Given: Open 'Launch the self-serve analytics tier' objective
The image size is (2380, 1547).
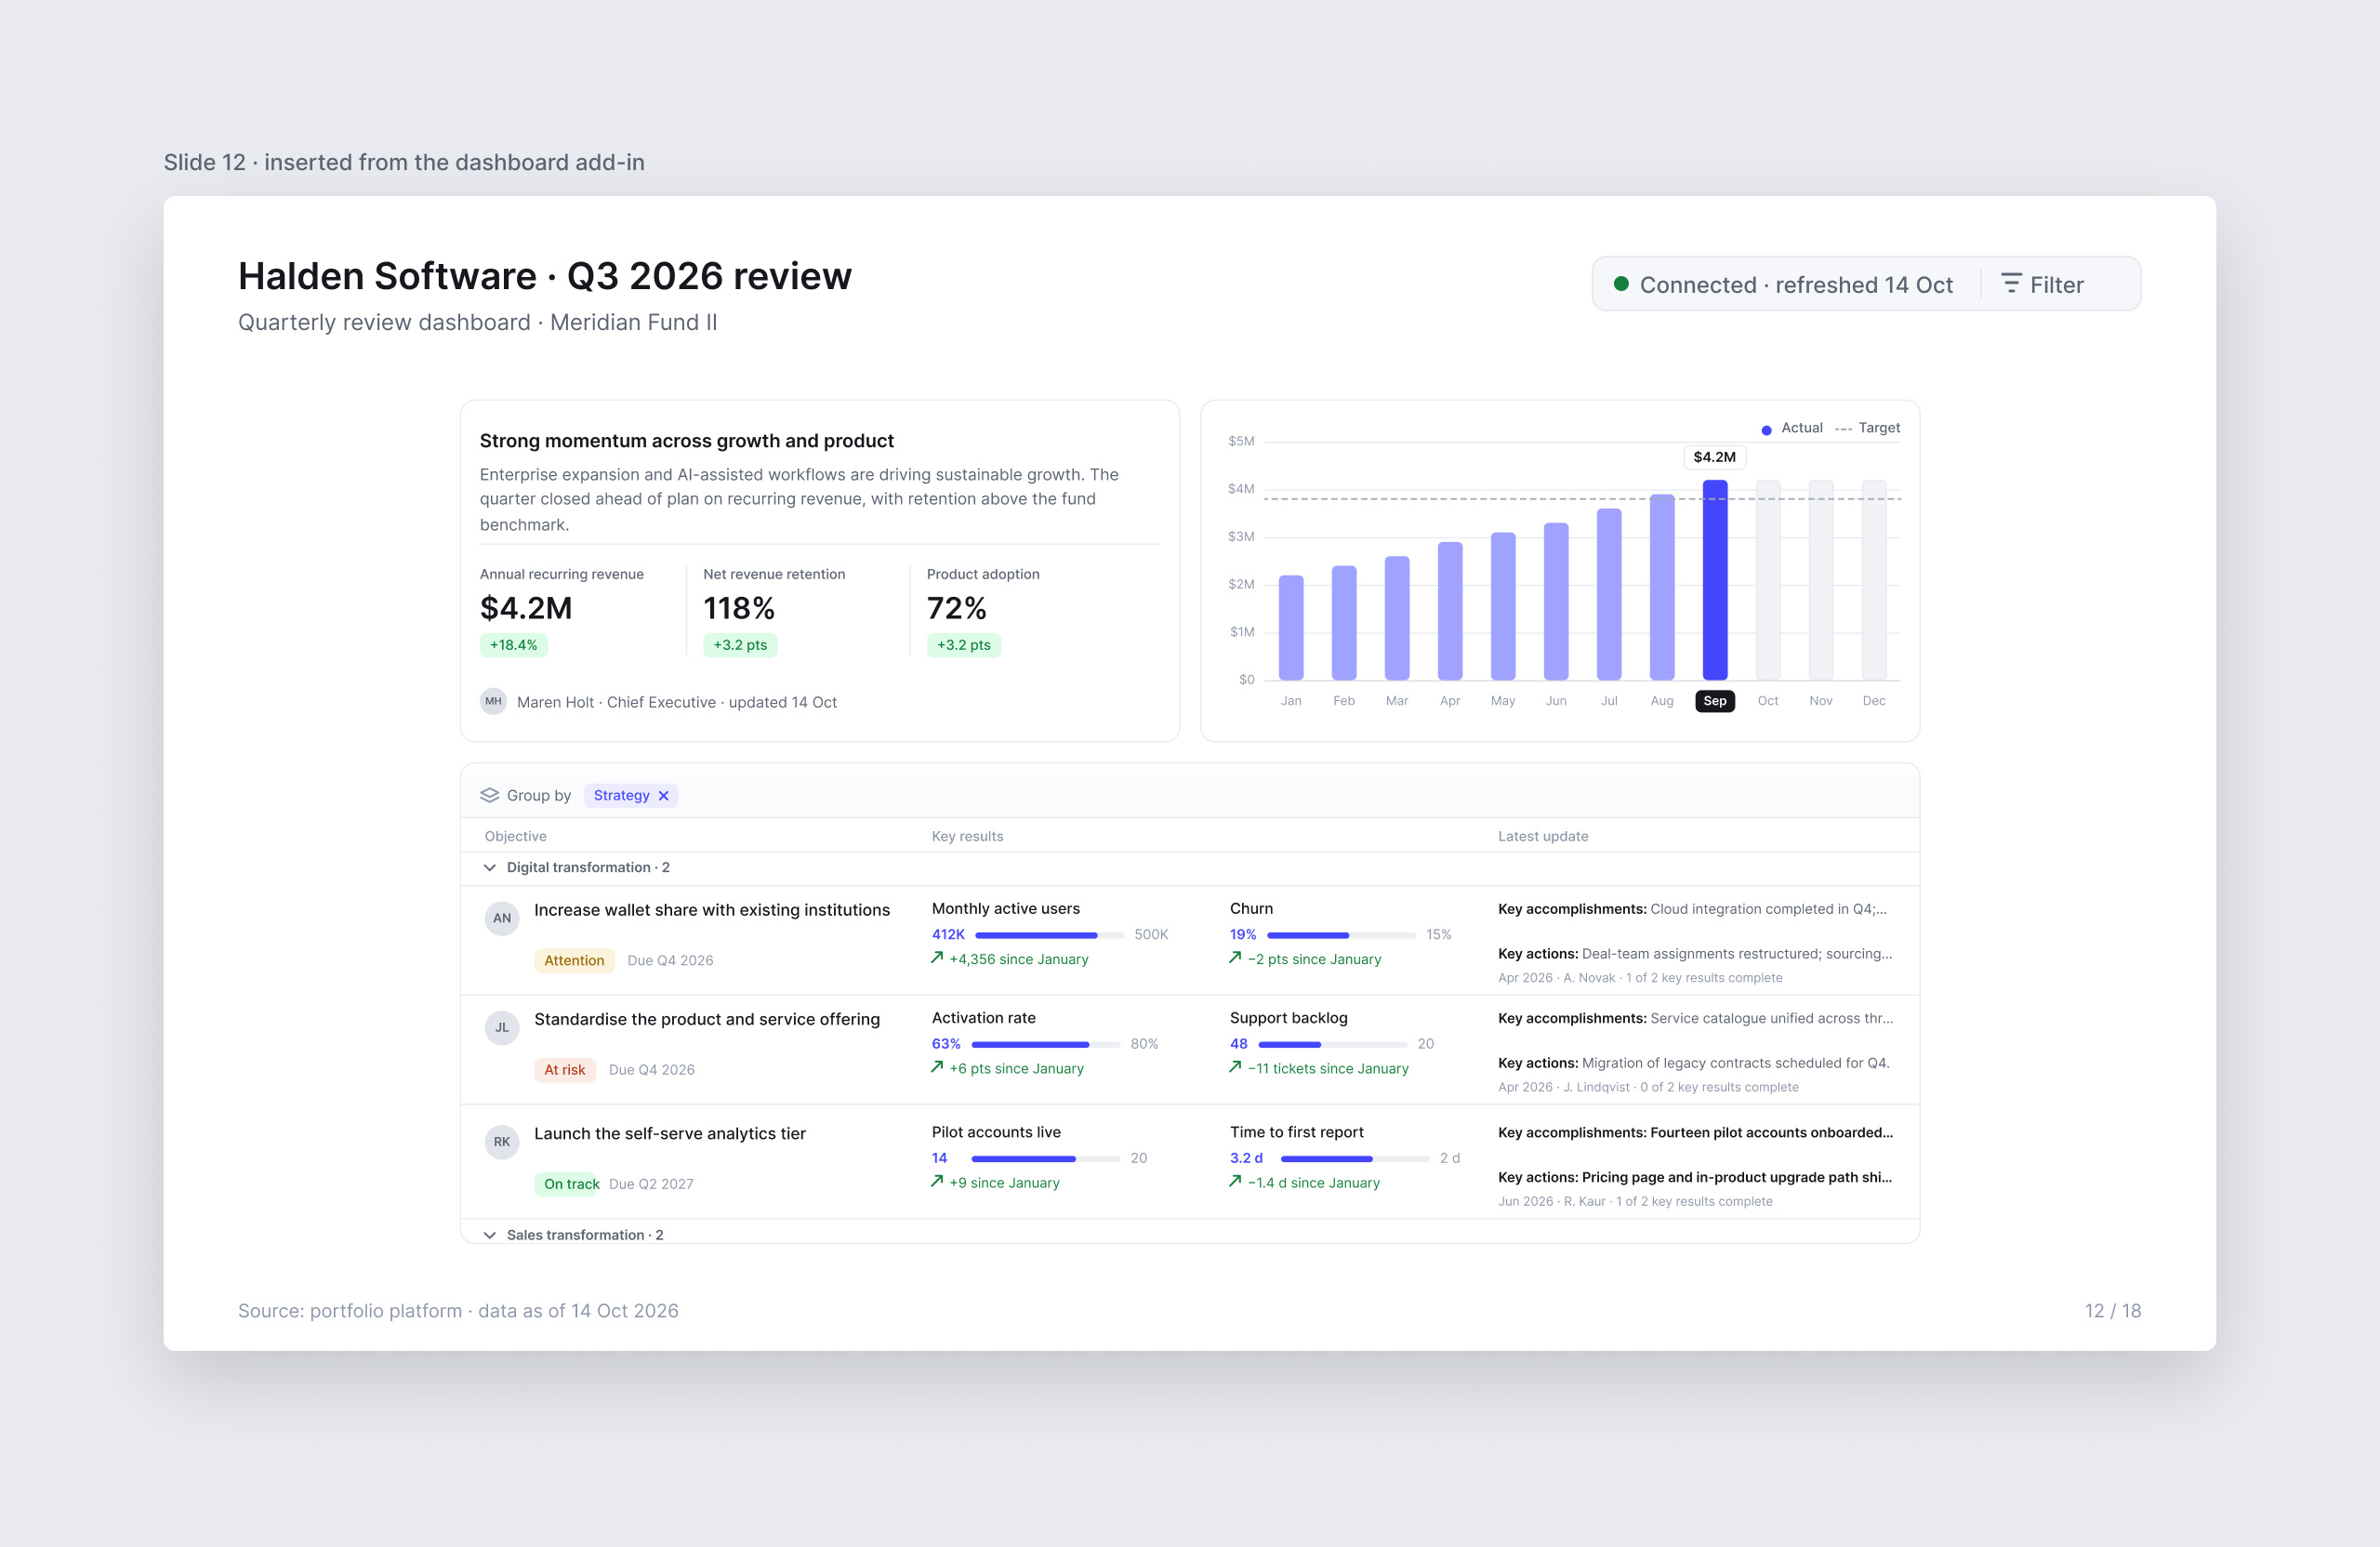Looking at the screenshot, I should [670, 1133].
